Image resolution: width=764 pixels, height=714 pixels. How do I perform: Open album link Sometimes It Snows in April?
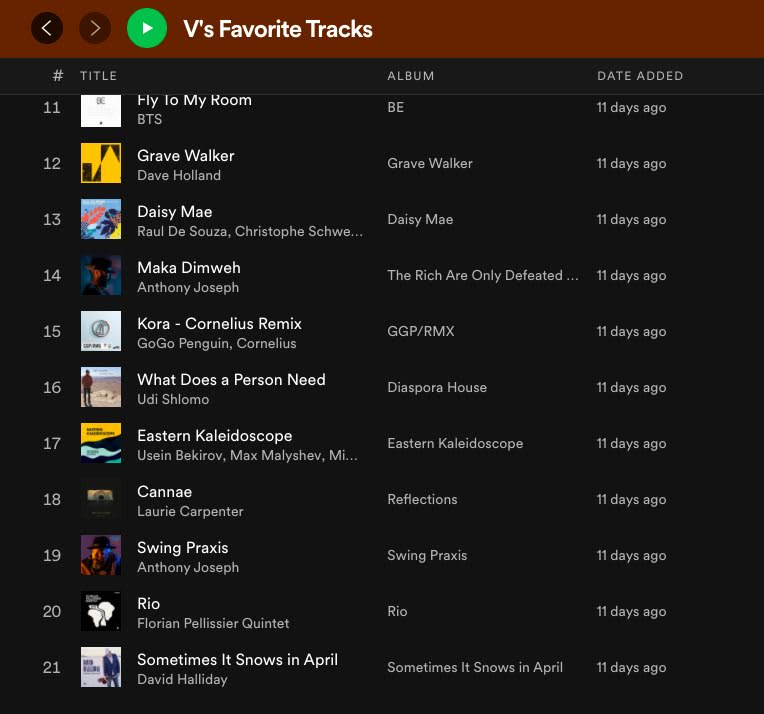[x=475, y=668]
